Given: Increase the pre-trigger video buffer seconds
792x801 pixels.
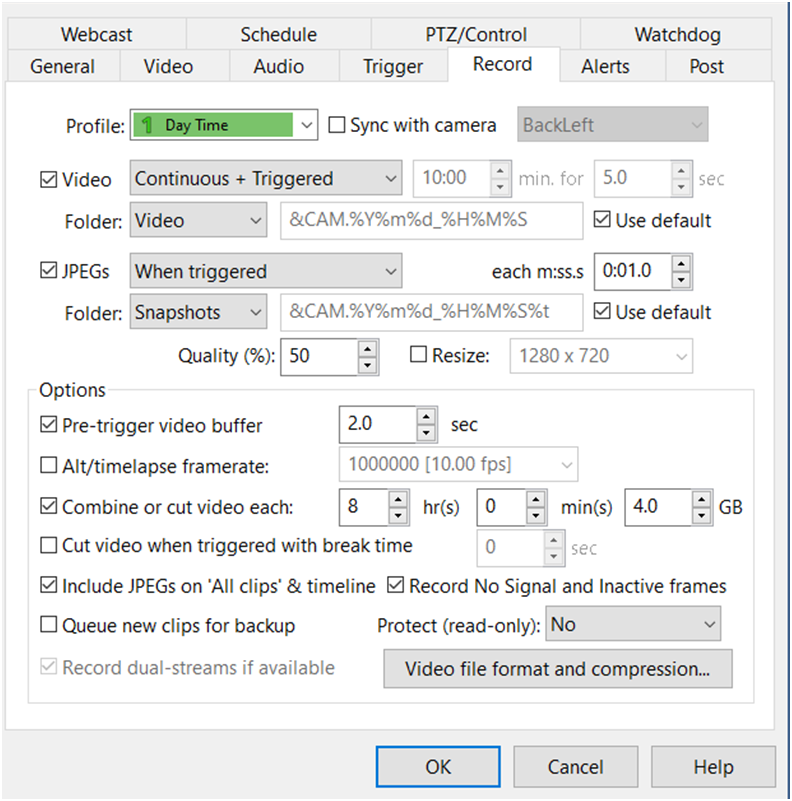Looking at the screenshot, I should (x=427, y=416).
